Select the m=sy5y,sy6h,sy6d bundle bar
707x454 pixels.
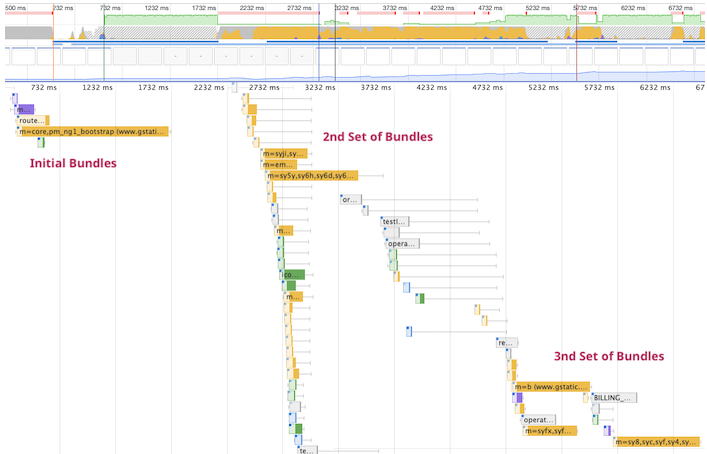pyautogui.click(x=311, y=176)
